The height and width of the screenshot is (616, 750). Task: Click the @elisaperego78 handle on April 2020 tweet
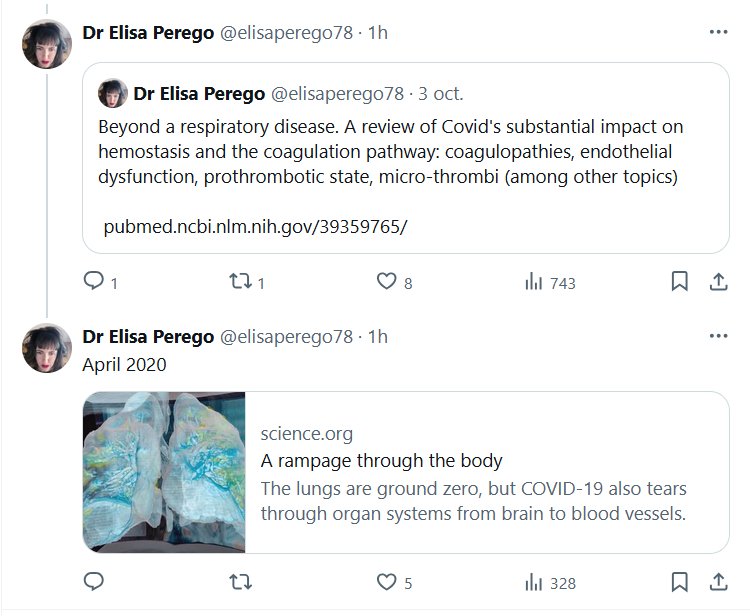(x=286, y=337)
